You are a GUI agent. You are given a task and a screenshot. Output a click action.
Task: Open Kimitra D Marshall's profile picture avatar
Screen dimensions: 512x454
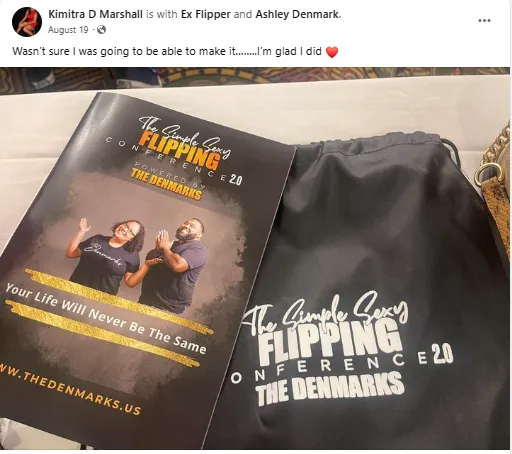pos(27,22)
